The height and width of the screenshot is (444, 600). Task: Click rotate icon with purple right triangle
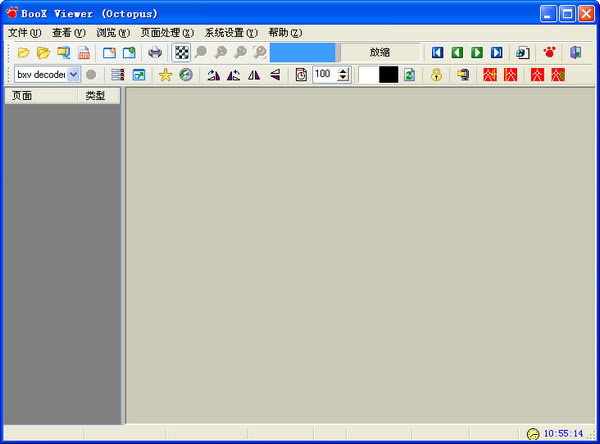[214, 75]
